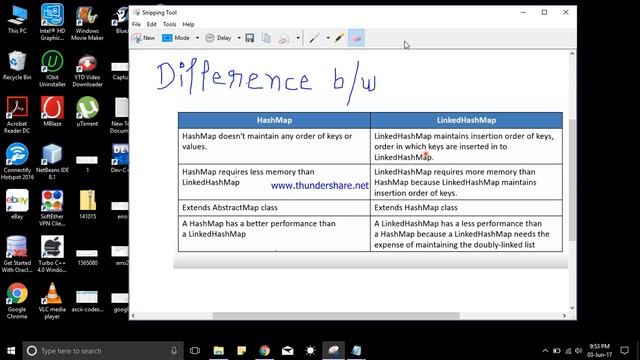
Task: Open Task View on the taskbar
Action: [x=195, y=351]
